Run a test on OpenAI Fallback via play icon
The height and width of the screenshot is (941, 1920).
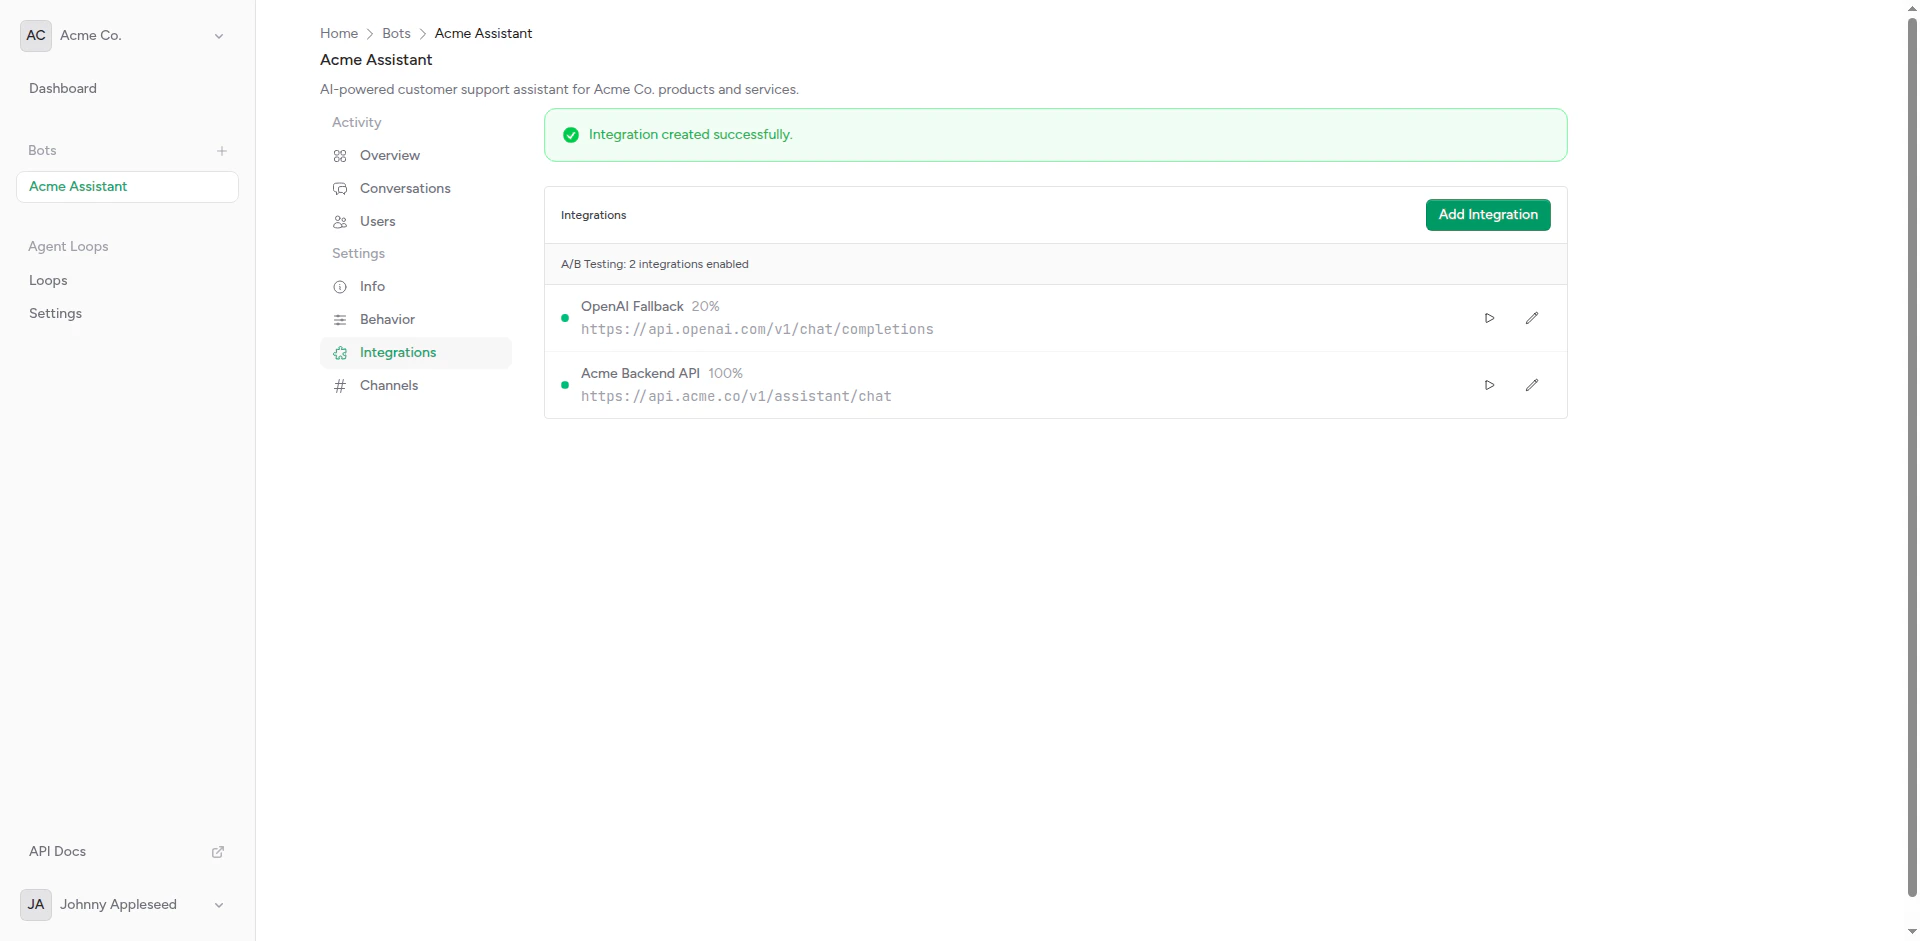coord(1489,317)
